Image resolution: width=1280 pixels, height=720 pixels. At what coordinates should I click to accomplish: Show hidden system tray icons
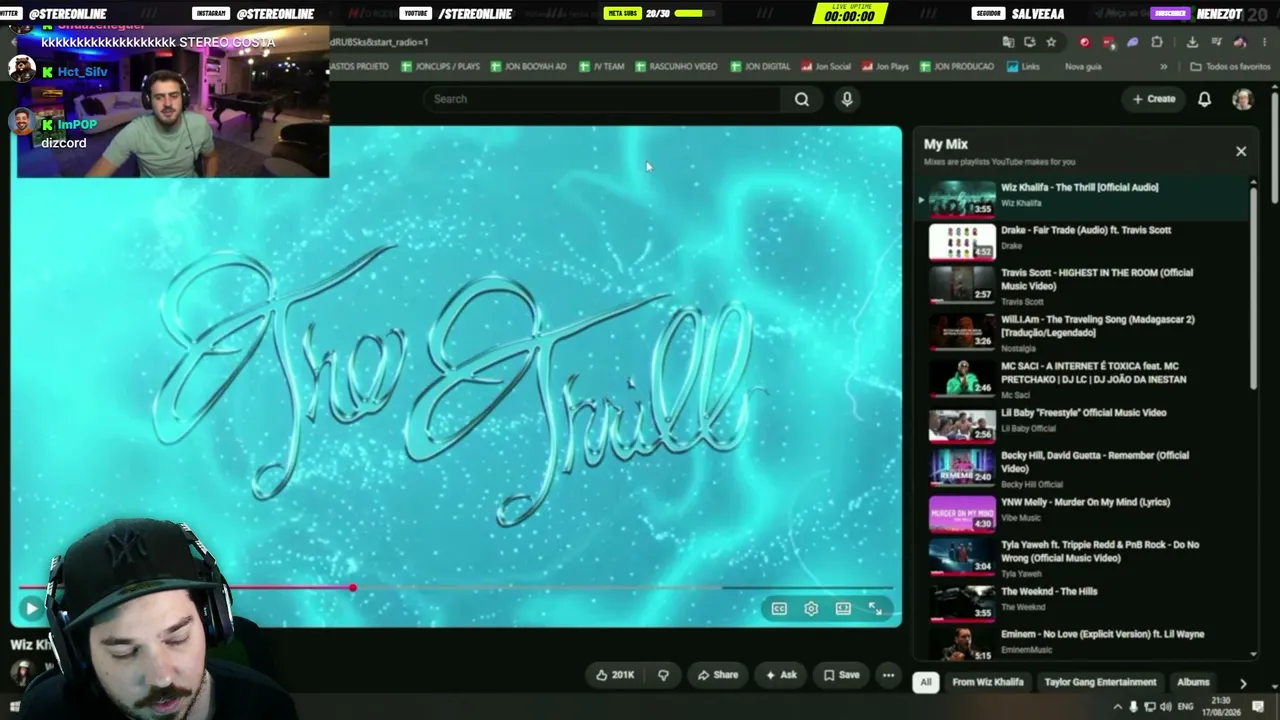(1117, 707)
